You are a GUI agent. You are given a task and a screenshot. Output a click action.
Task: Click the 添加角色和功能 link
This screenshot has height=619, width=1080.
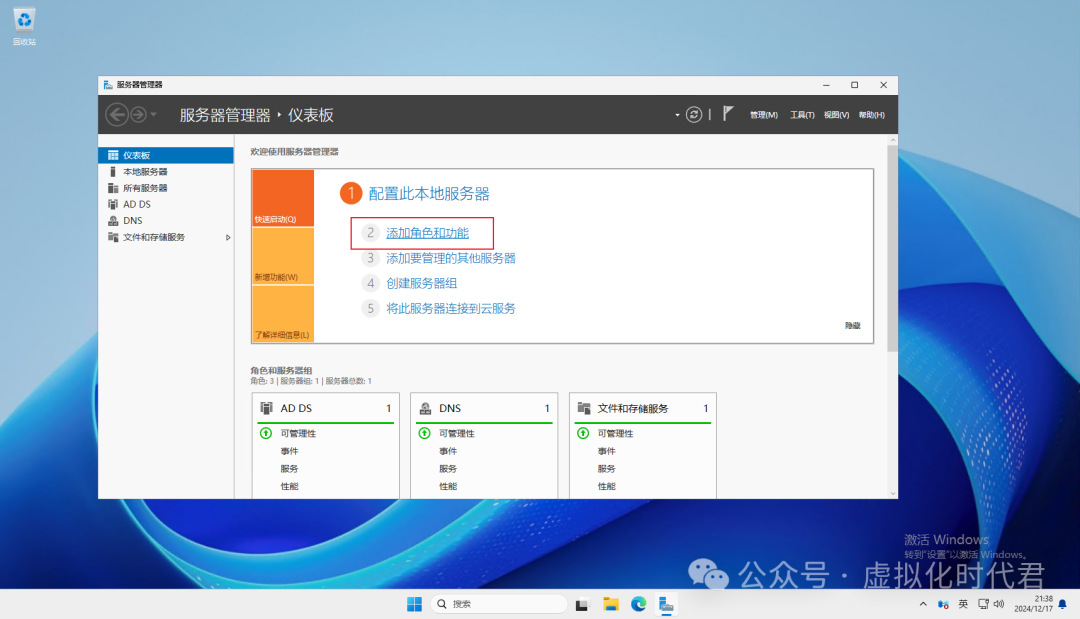click(427, 233)
